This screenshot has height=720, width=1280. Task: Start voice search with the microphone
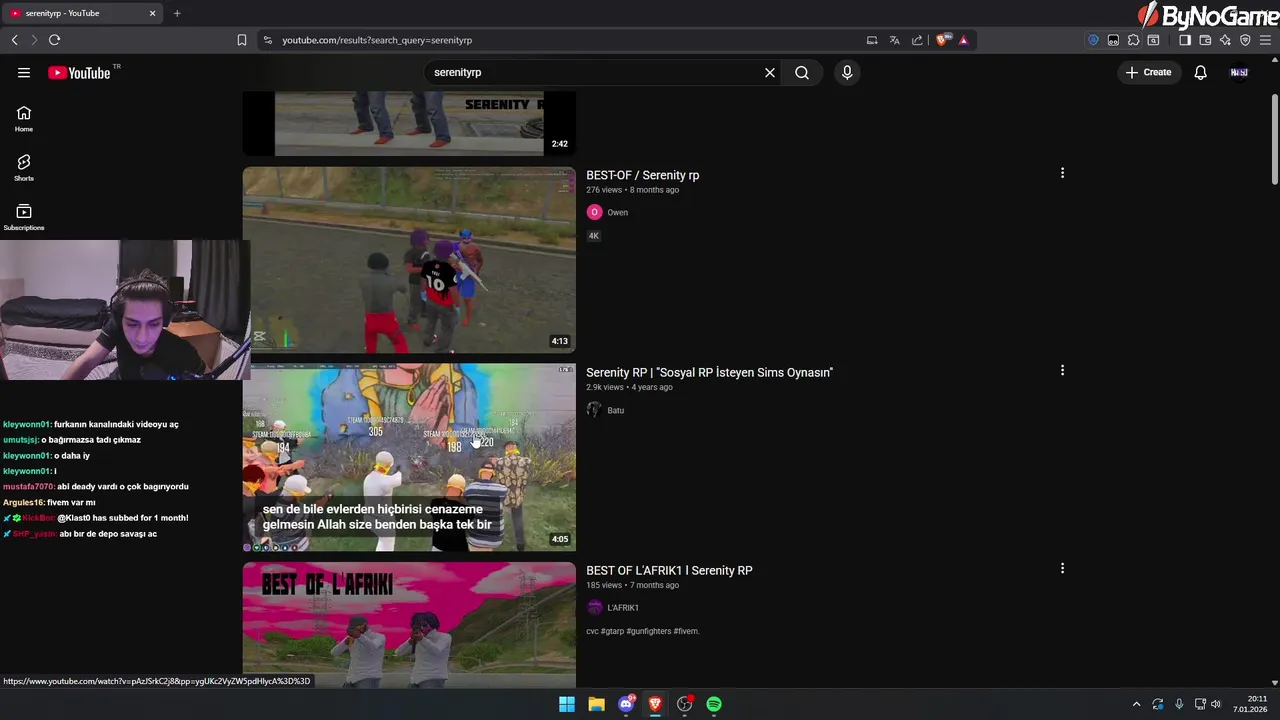point(847,72)
